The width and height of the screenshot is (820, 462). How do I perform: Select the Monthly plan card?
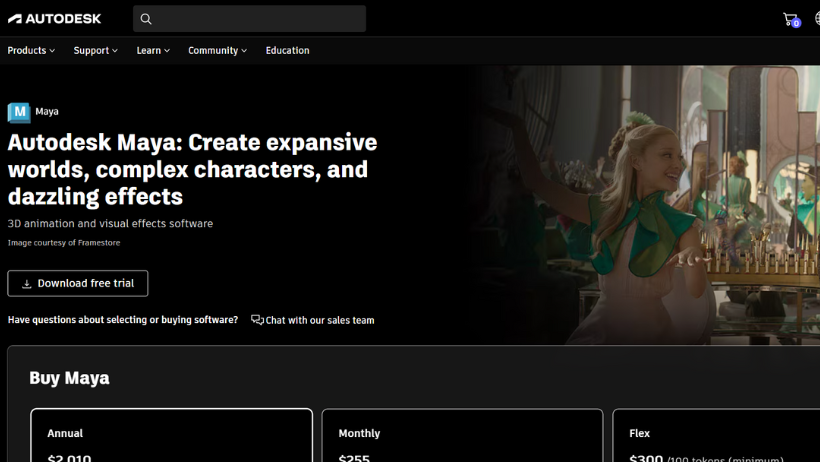point(462,435)
